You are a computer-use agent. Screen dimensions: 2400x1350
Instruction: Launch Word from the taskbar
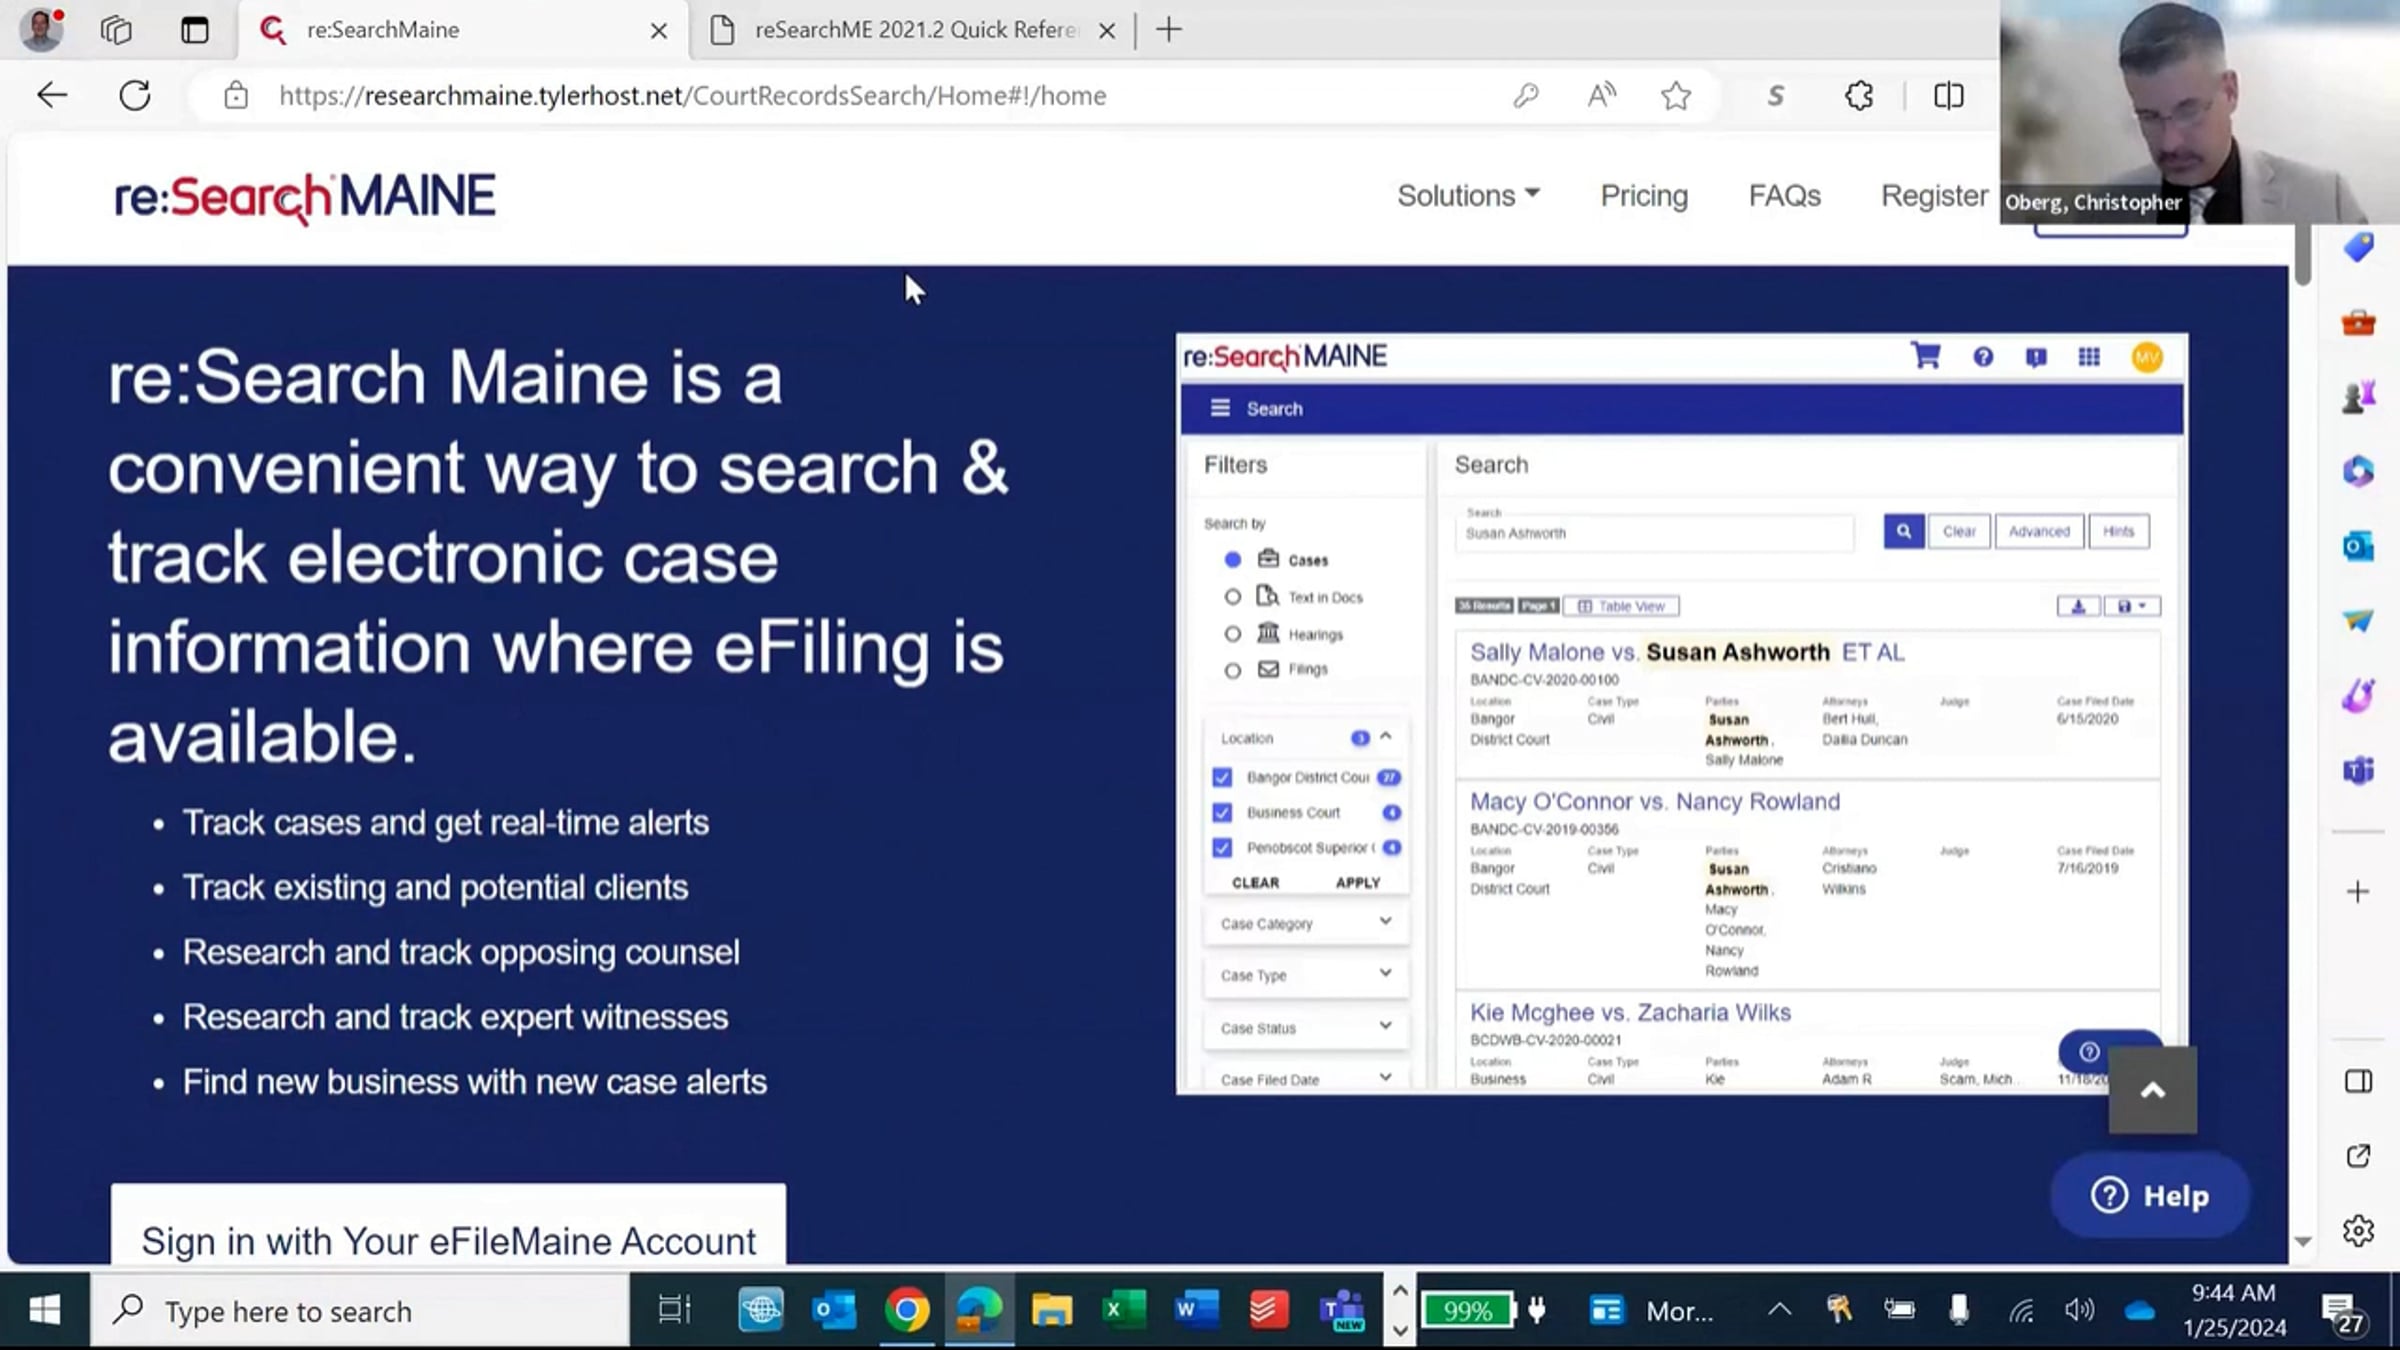point(1197,1310)
